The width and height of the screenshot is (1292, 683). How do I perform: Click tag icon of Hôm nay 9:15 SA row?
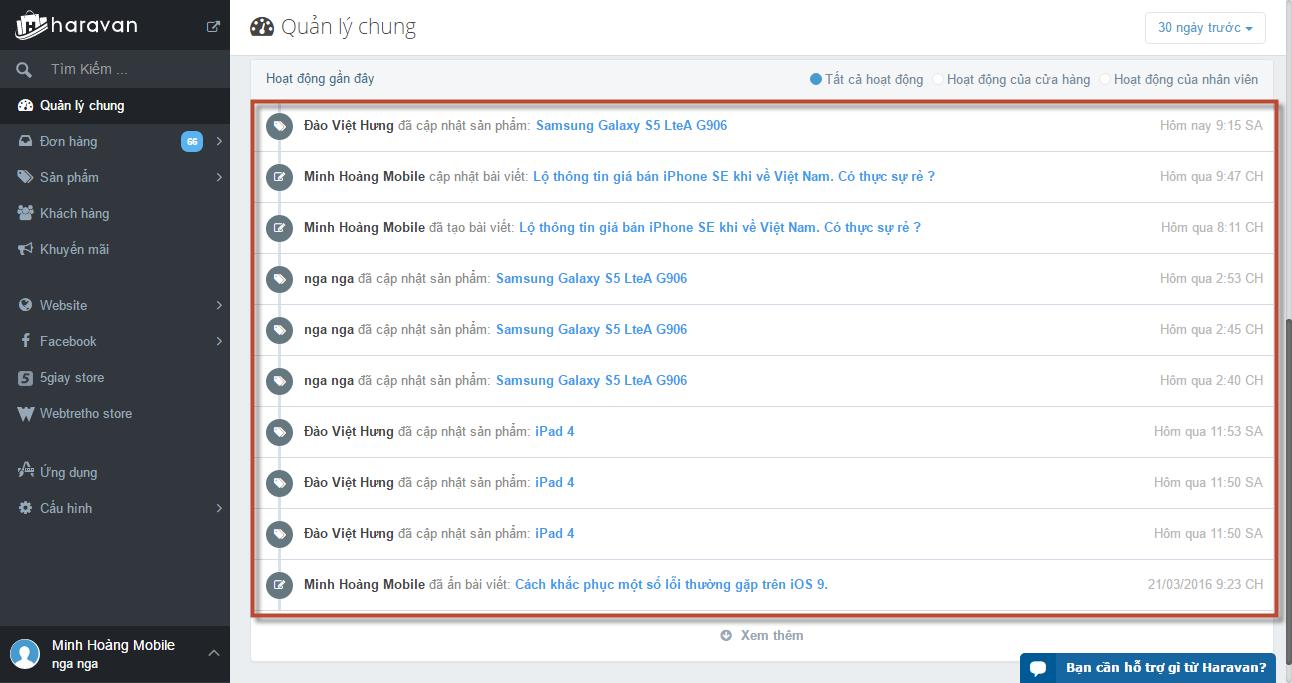tap(280, 126)
